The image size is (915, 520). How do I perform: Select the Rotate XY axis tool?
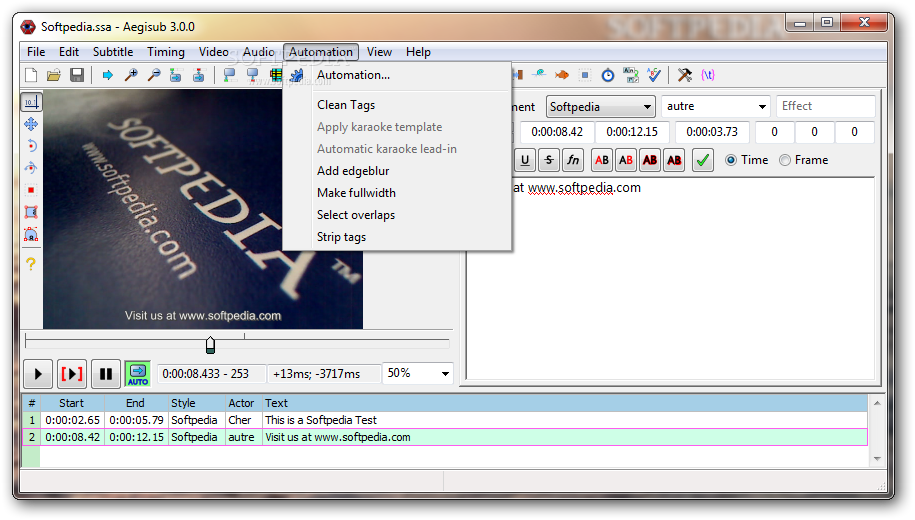click(x=31, y=168)
